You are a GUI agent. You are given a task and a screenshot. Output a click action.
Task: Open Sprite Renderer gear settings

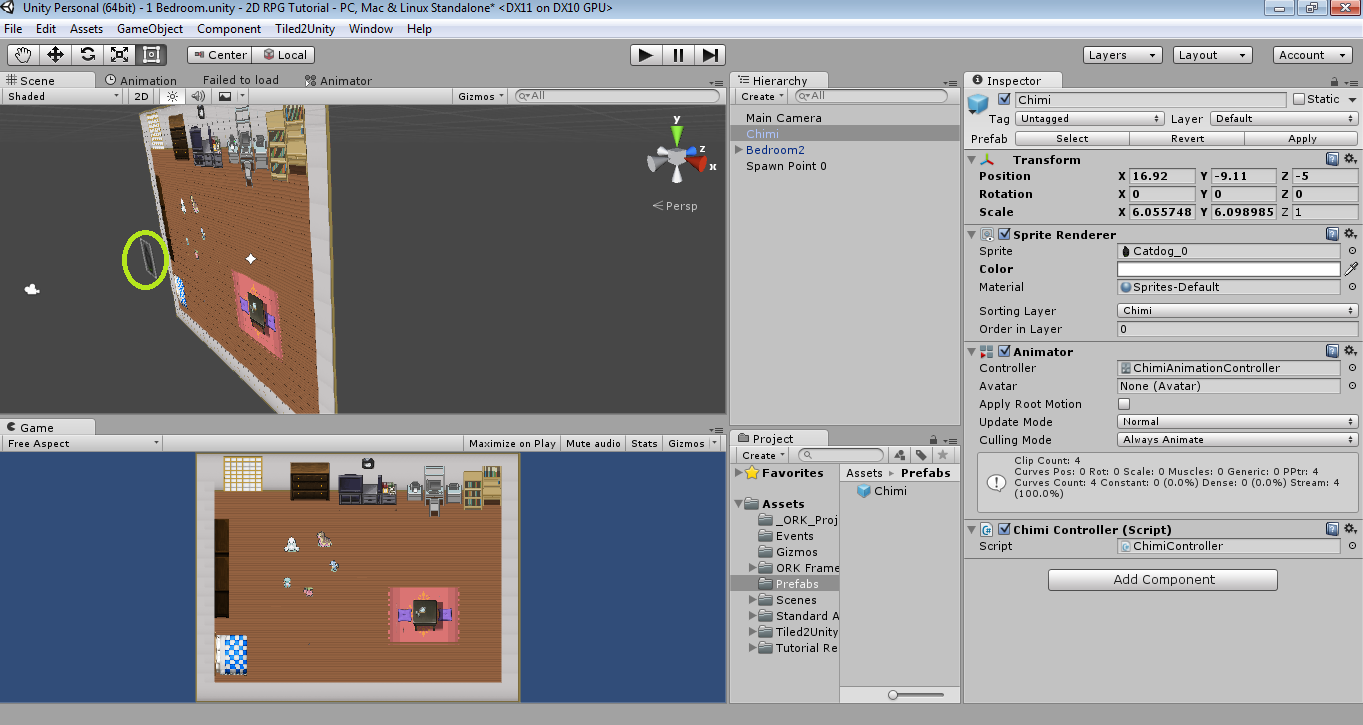[1350, 234]
